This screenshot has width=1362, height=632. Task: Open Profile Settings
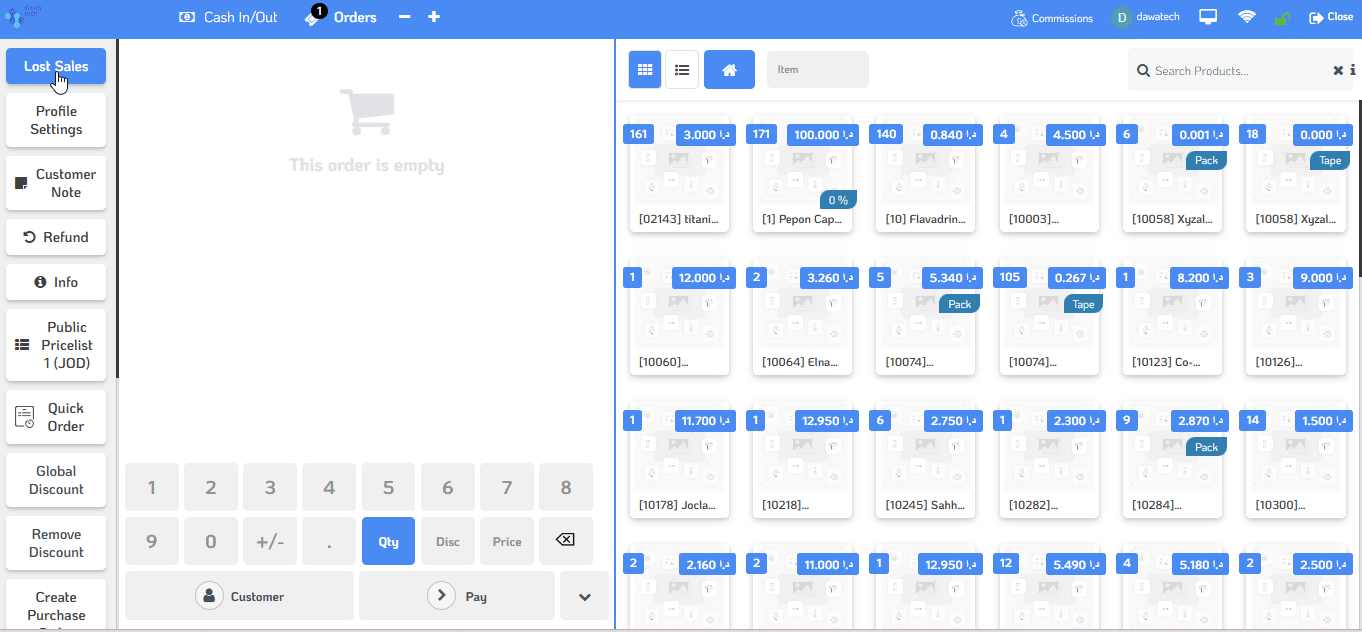[x=56, y=120]
